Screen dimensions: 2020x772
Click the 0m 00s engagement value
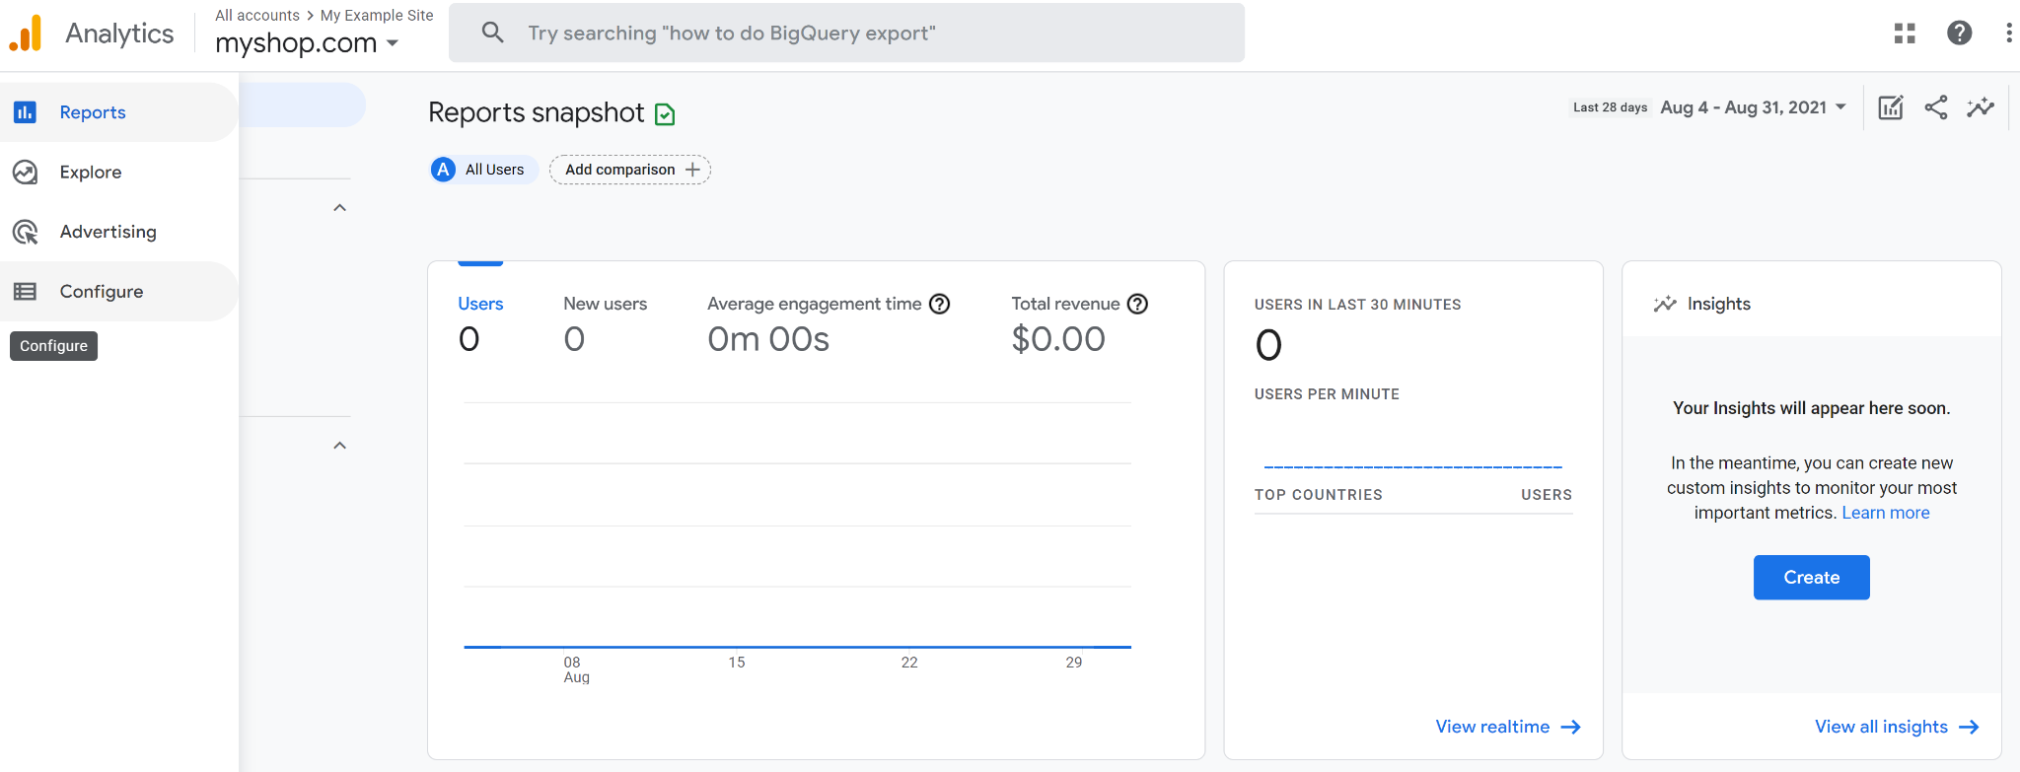pyautogui.click(x=768, y=340)
